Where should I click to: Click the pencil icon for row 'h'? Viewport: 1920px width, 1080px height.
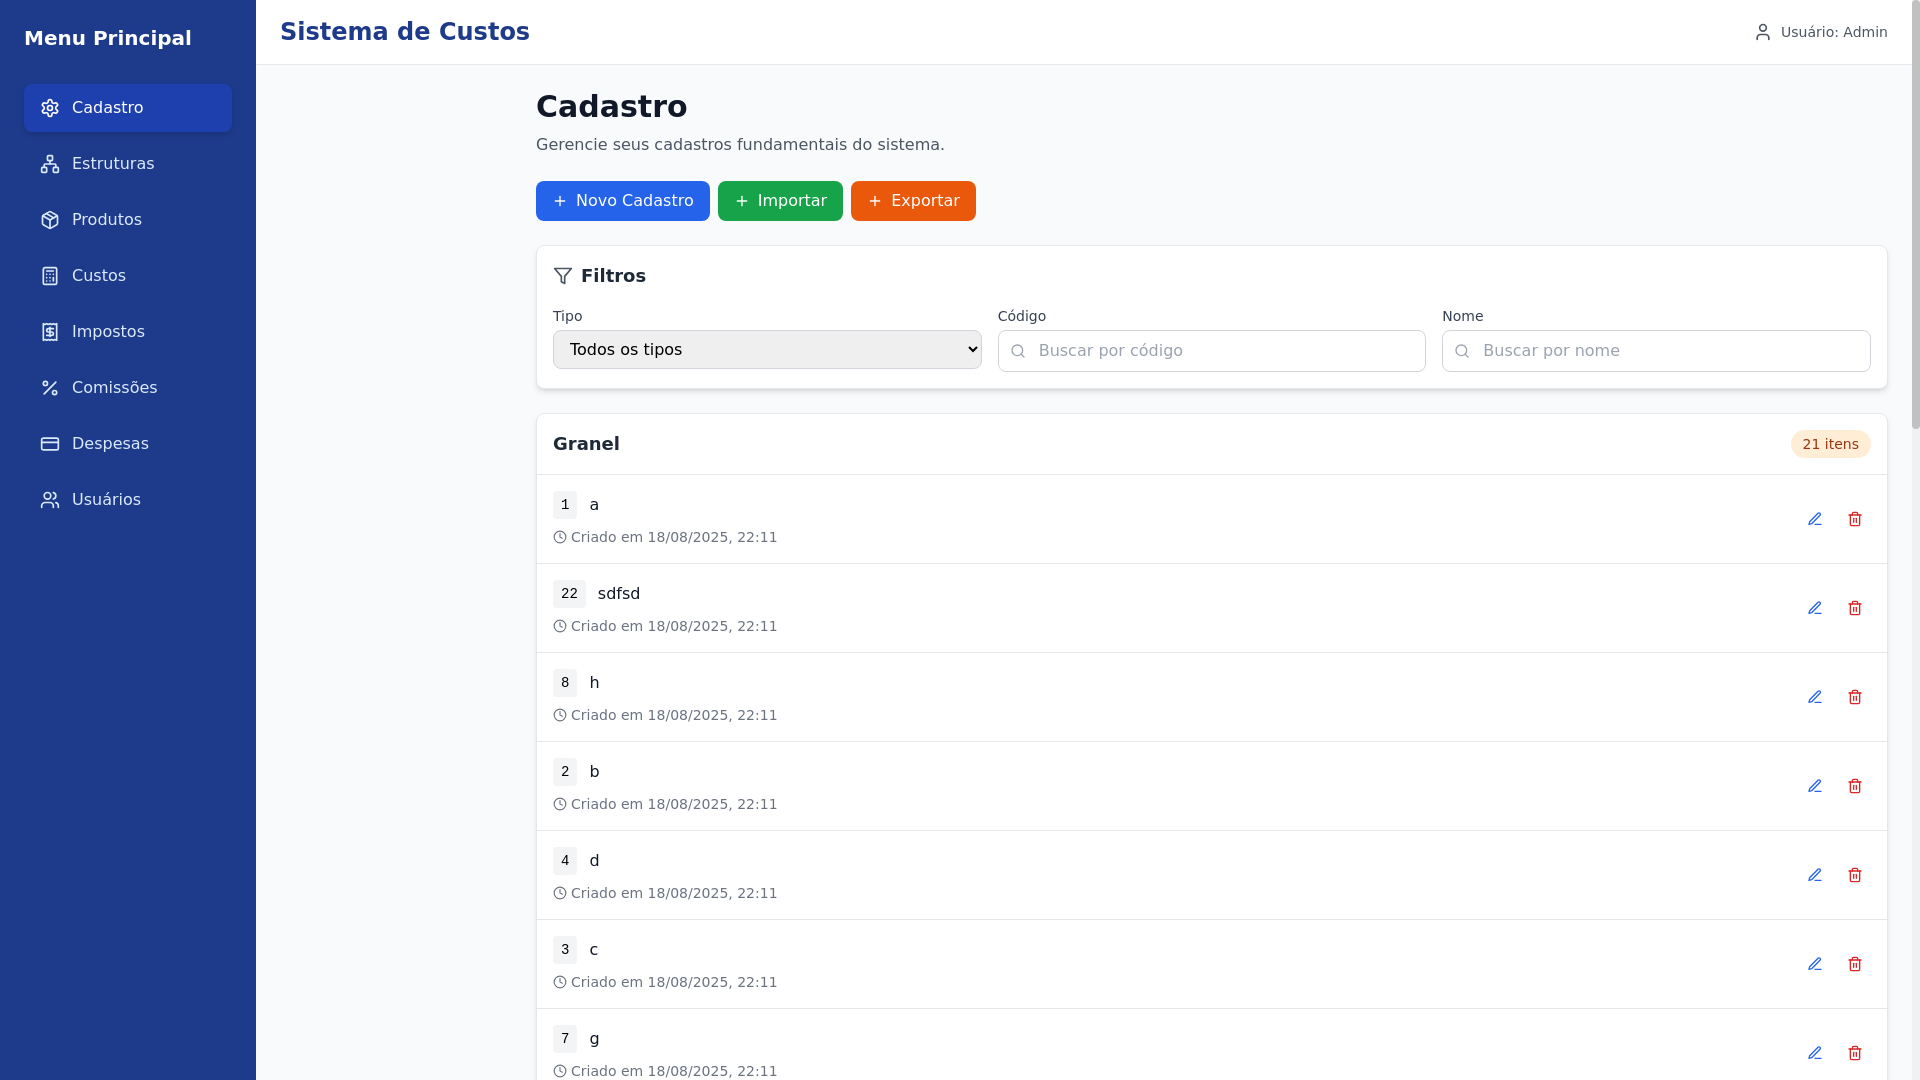(x=1815, y=697)
